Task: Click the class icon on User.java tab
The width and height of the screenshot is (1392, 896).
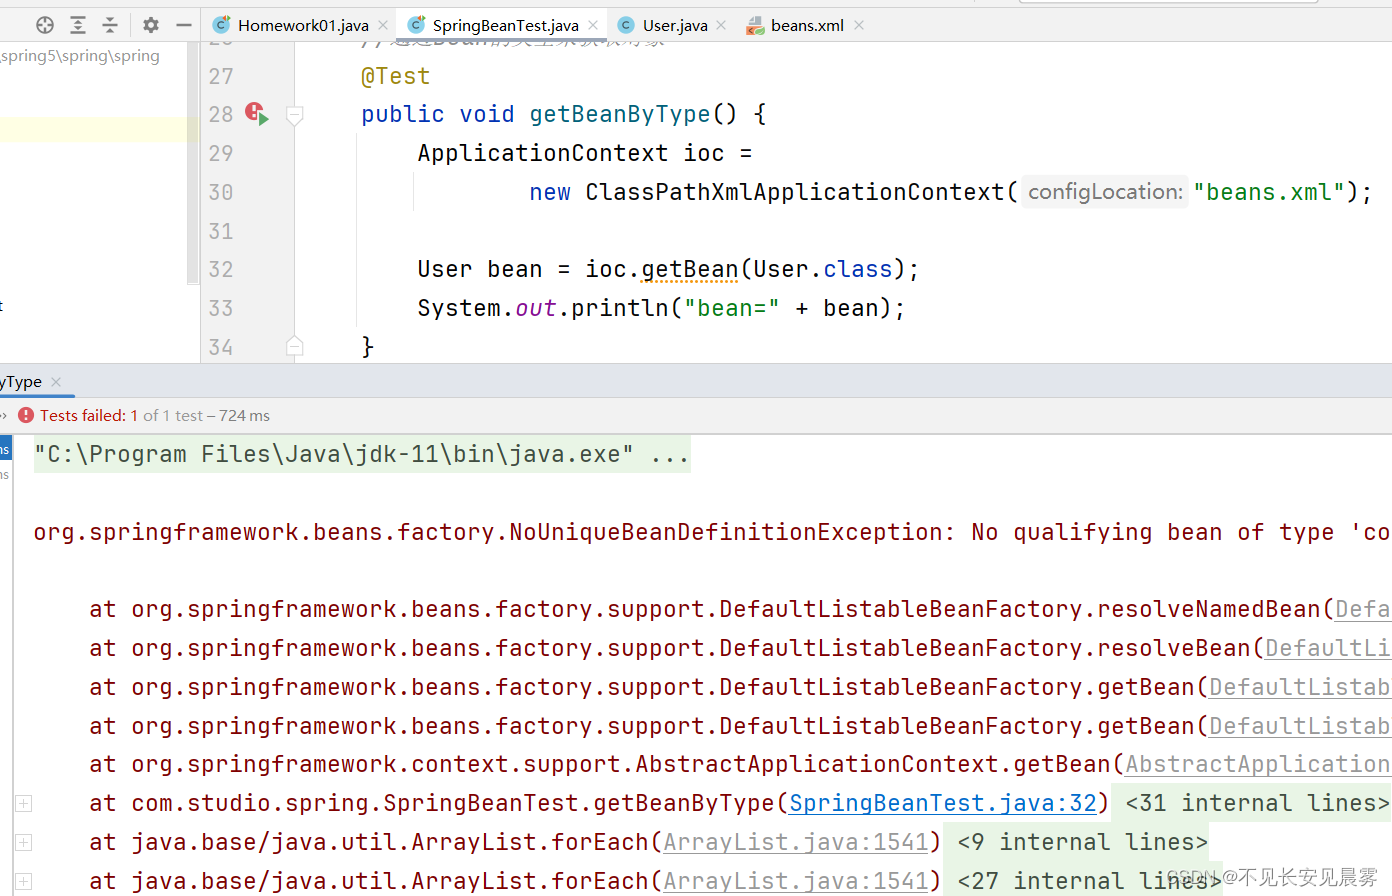Action: click(x=626, y=25)
